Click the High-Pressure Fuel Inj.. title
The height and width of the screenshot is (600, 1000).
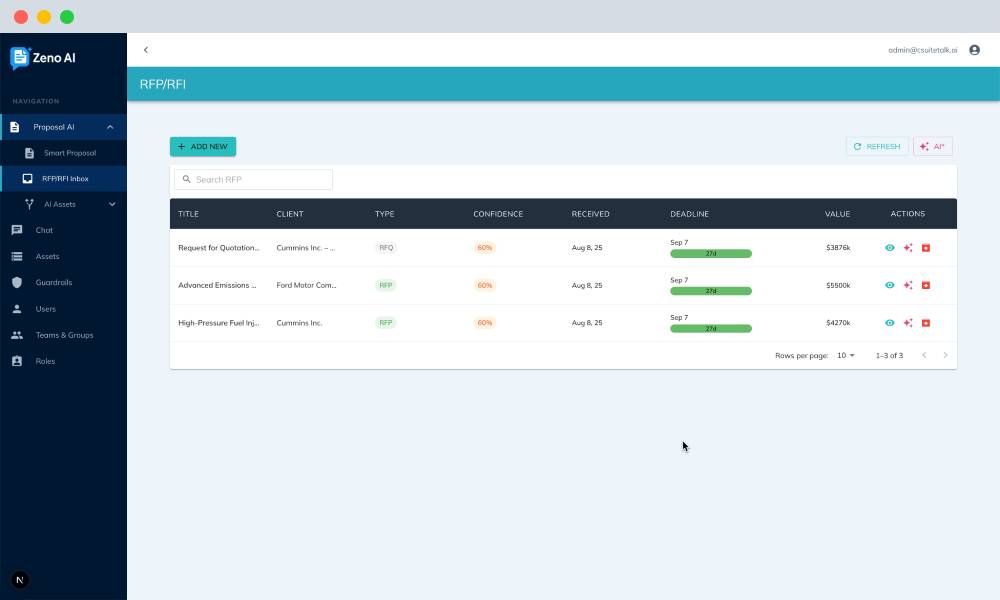click(219, 323)
